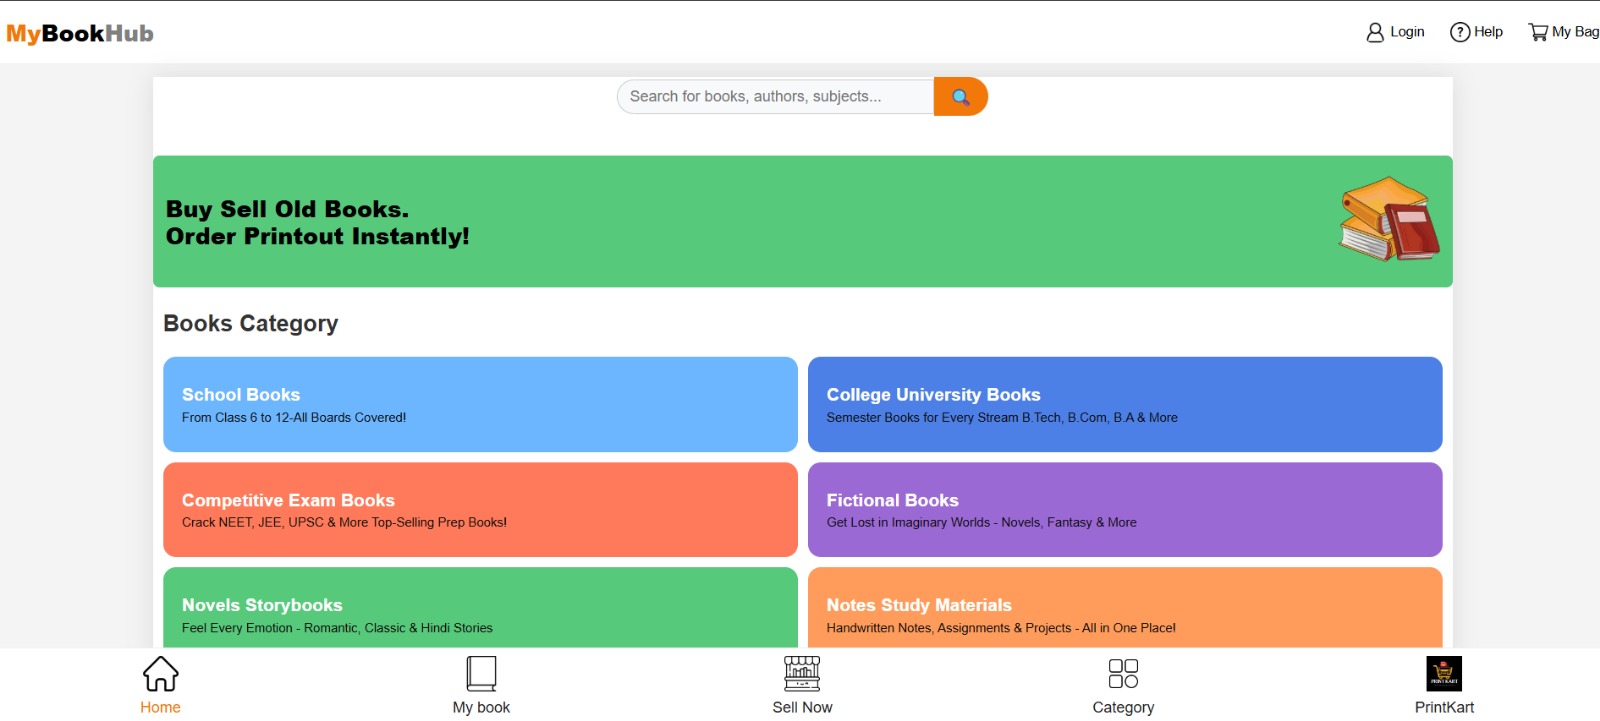The image size is (1600, 721).
Task: Click the stacked books banner illustration
Action: coord(1389,220)
